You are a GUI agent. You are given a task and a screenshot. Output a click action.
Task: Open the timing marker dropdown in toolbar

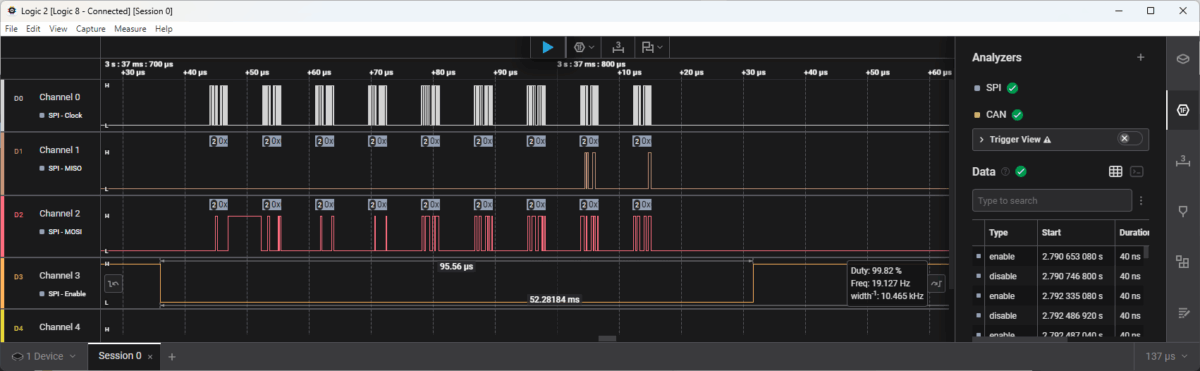pyautogui.click(x=653, y=47)
